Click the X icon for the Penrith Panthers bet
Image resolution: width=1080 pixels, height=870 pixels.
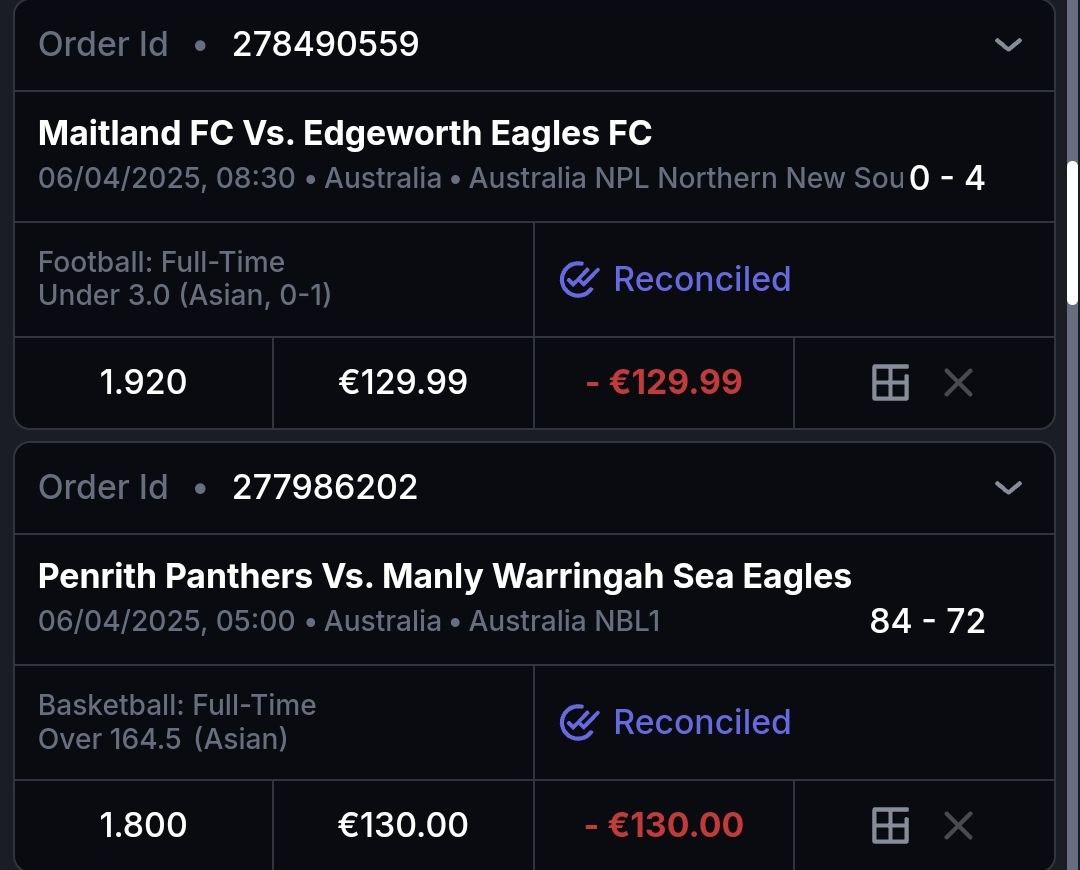point(958,825)
